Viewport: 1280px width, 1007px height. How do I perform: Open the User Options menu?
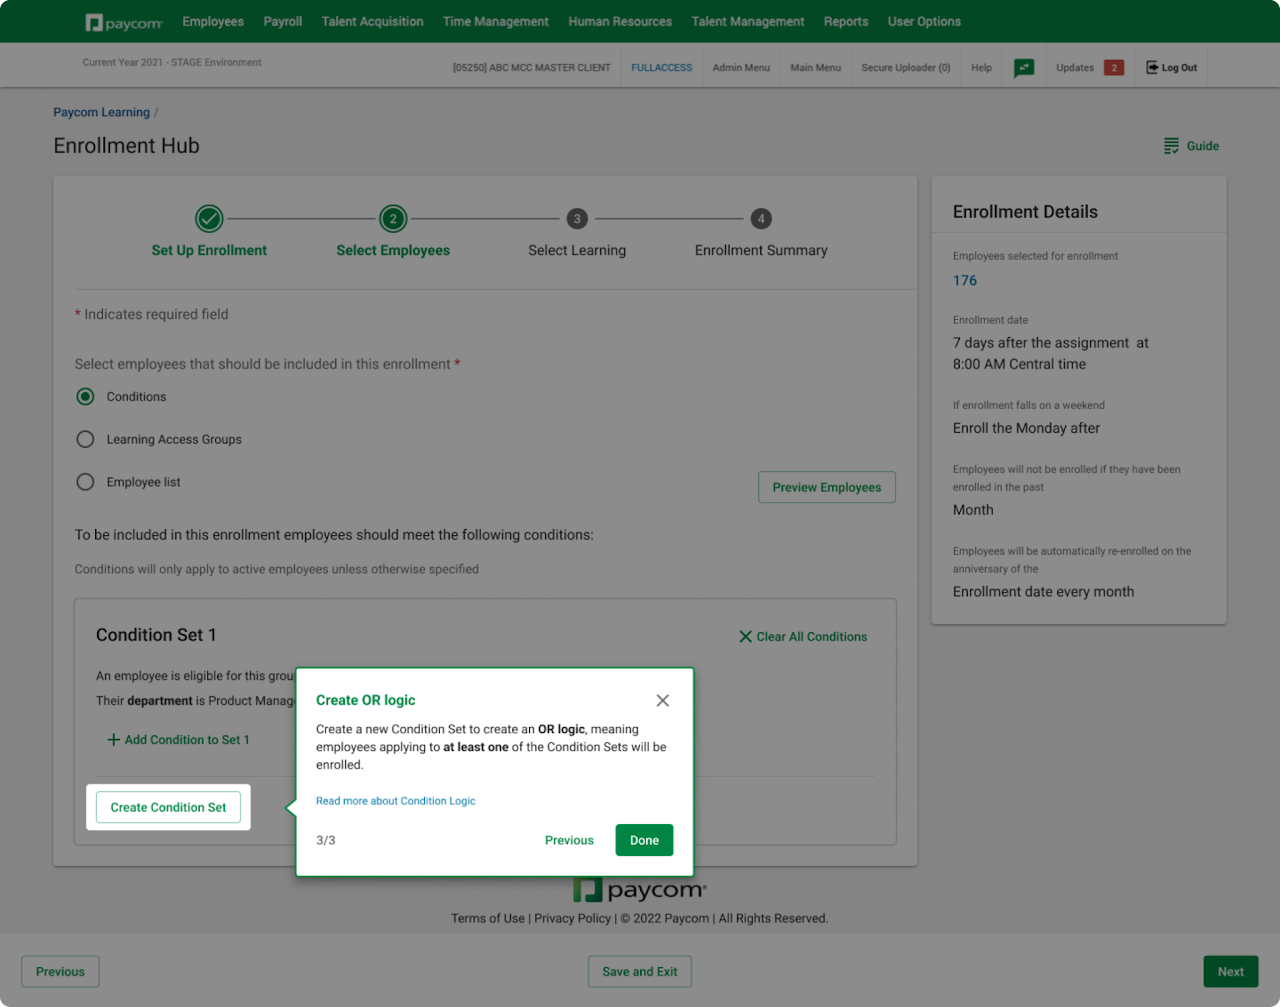pyautogui.click(x=924, y=21)
